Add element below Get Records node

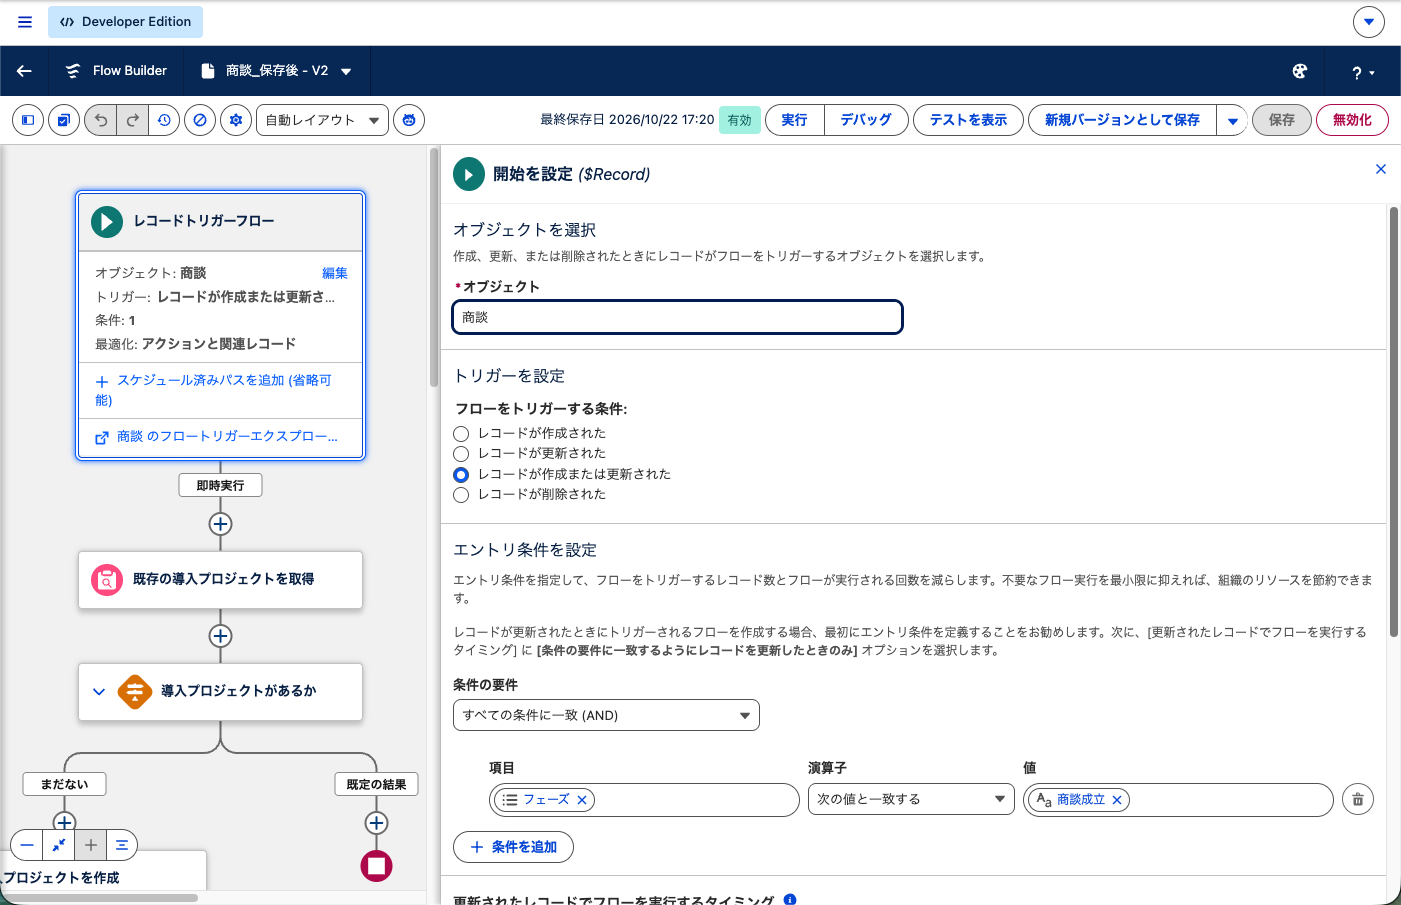[x=221, y=636]
